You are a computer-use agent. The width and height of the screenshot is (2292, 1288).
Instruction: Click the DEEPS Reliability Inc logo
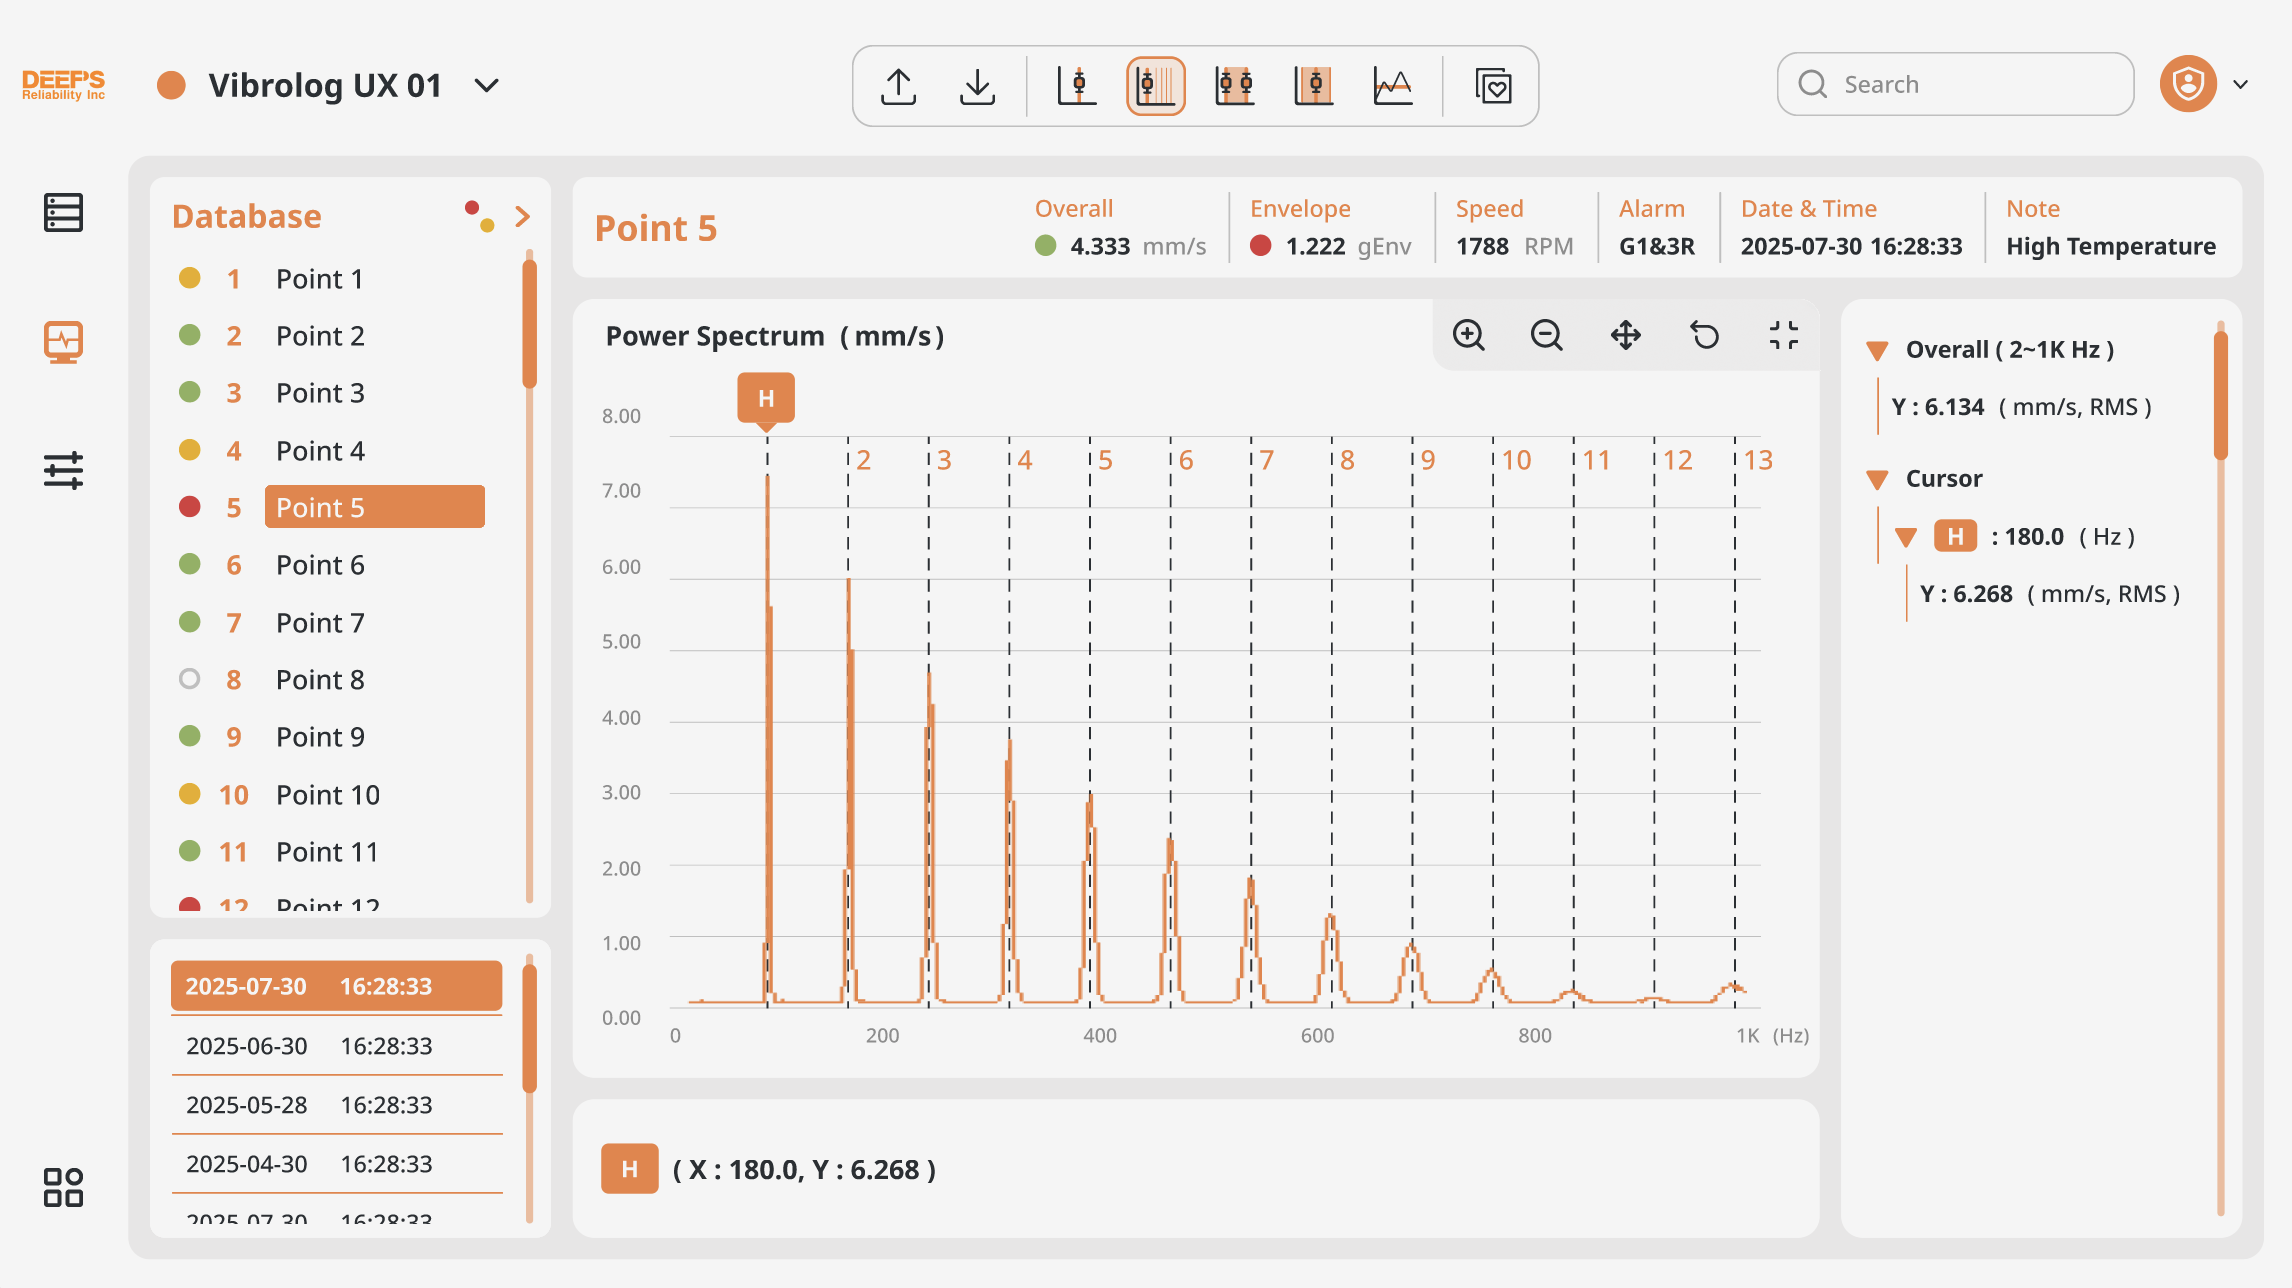[63, 86]
